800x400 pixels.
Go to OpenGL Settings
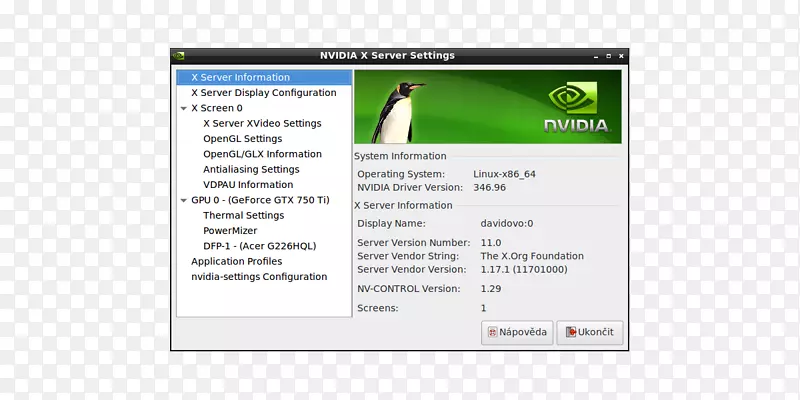click(242, 139)
